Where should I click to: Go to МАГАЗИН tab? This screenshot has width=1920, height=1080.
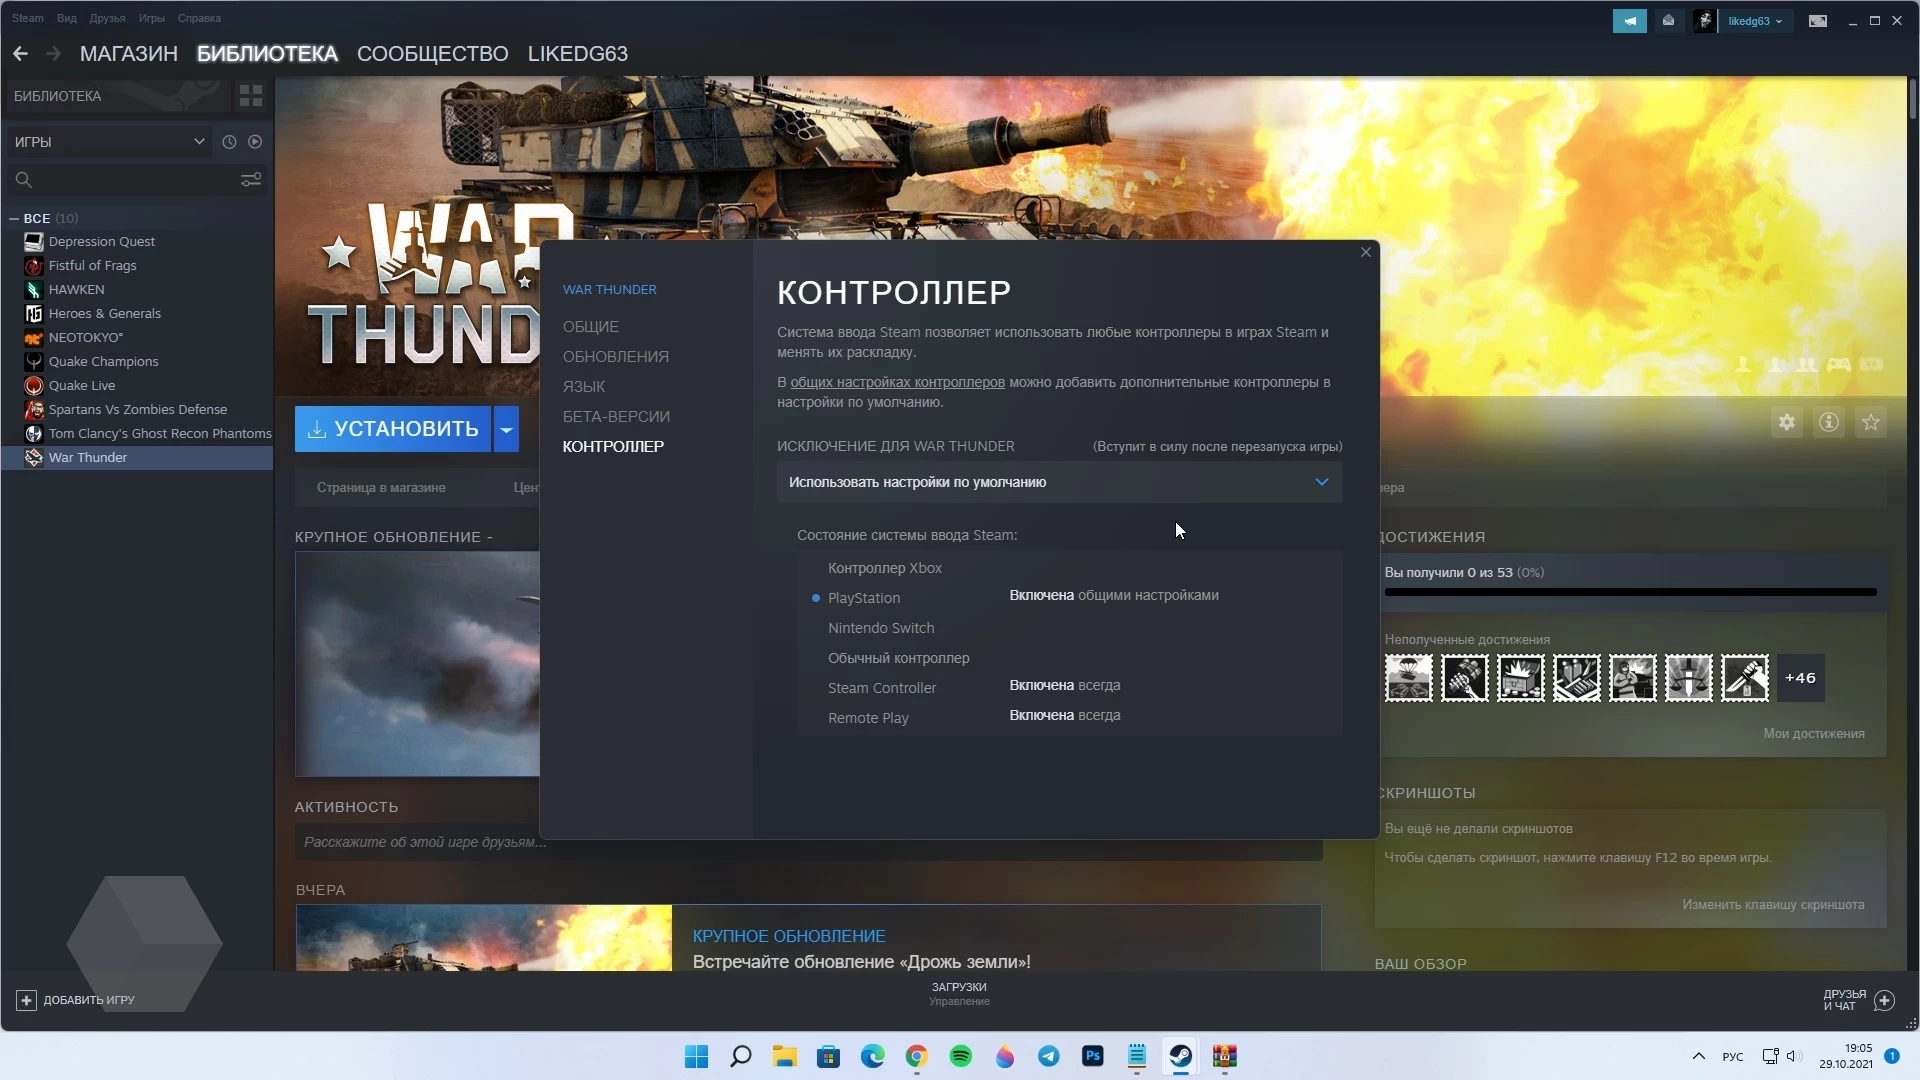(x=129, y=54)
